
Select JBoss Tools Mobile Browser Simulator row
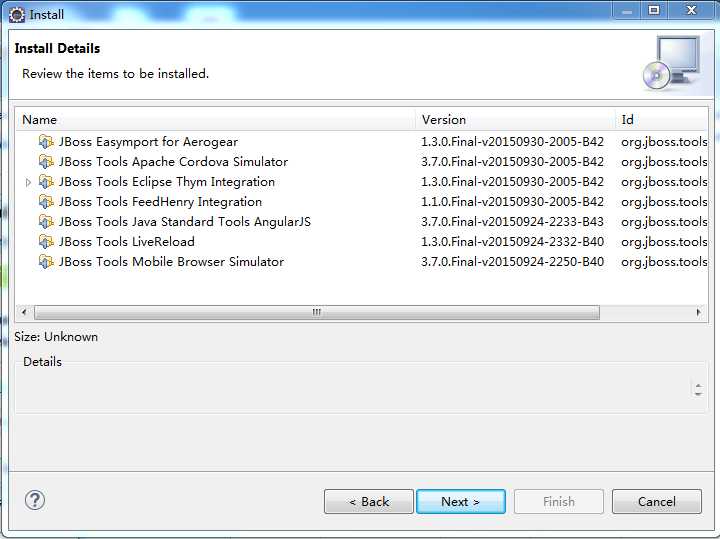click(362, 262)
